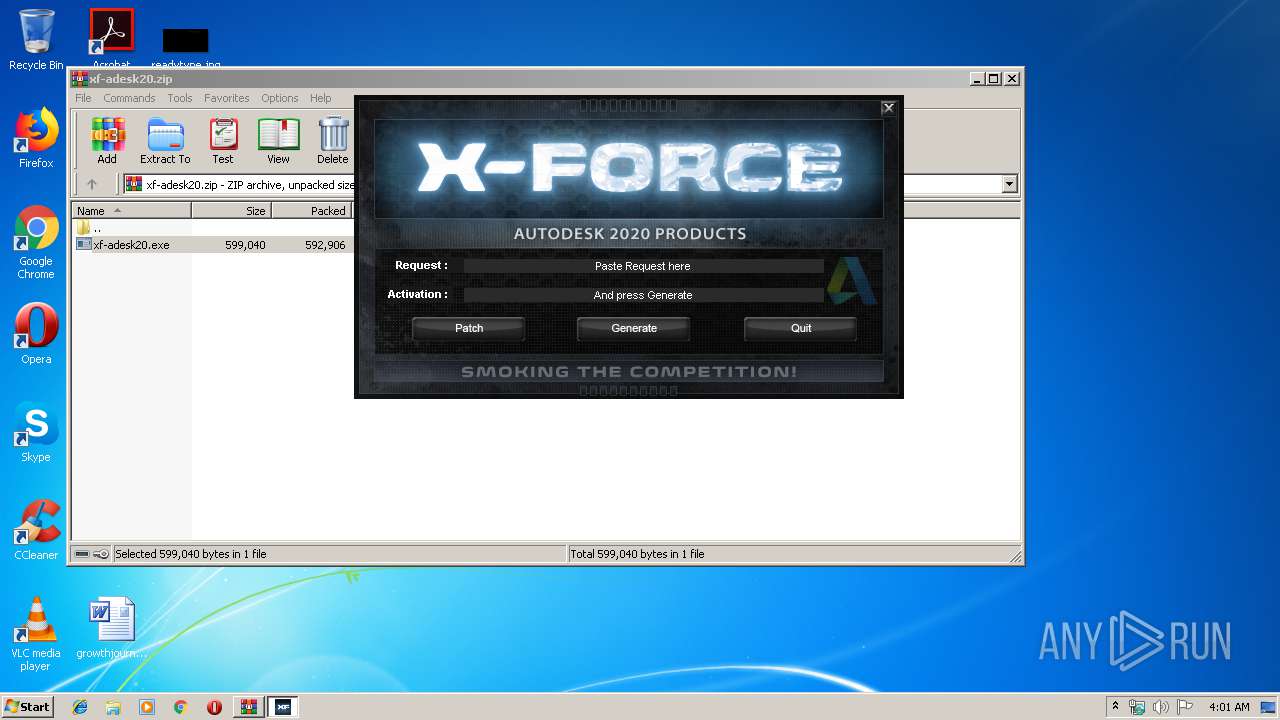The height and width of the screenshot is (720, 1280).
Task: Click the Patch button in X-Force
Action: [x=469, y=328]
